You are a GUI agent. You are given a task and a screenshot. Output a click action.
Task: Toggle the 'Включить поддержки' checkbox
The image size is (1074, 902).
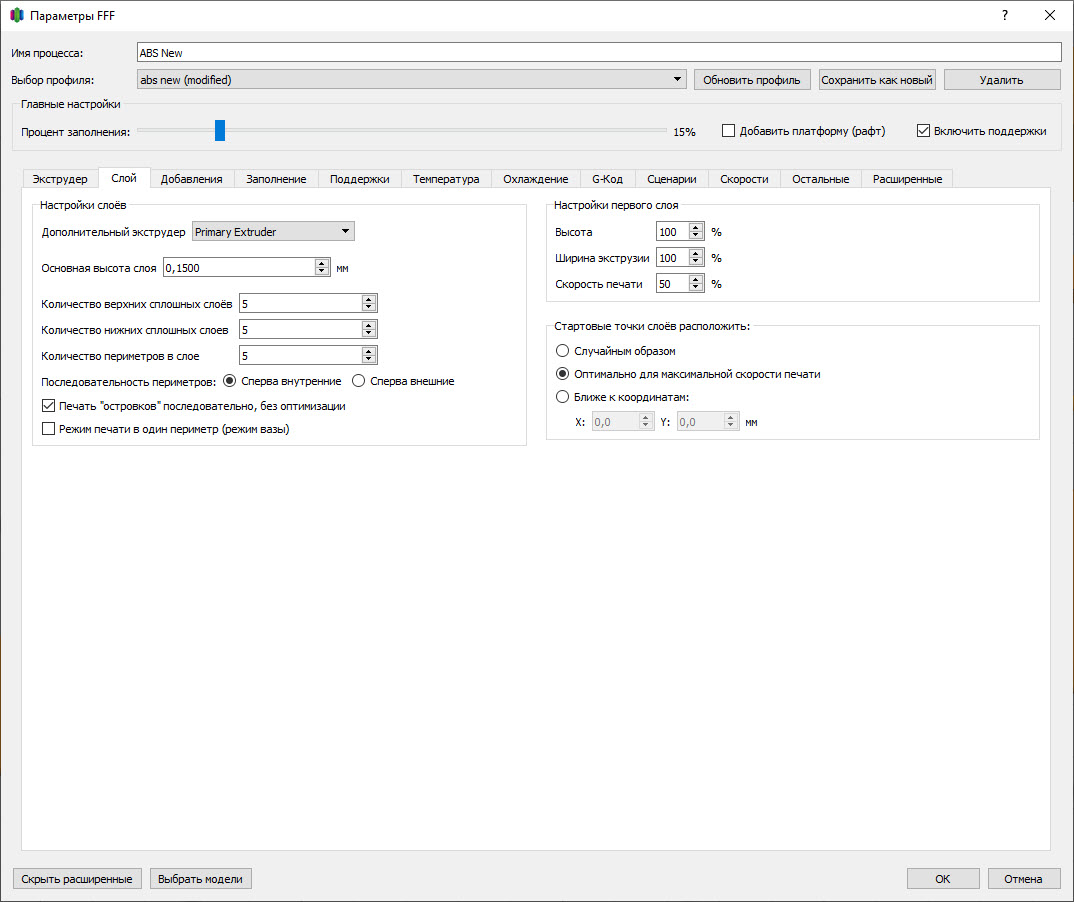coord(923,131)
